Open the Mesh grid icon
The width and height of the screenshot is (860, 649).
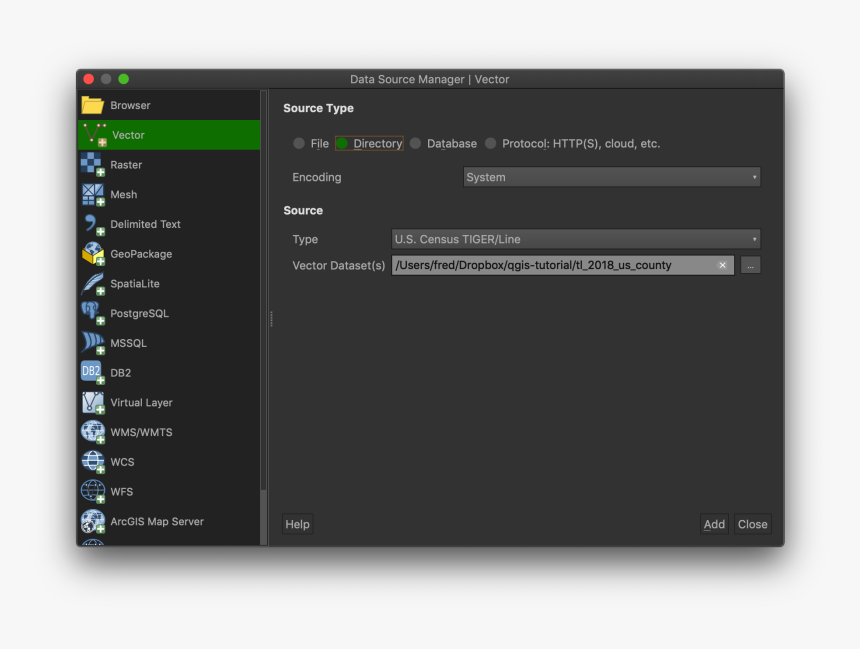(x=93, y=194)
